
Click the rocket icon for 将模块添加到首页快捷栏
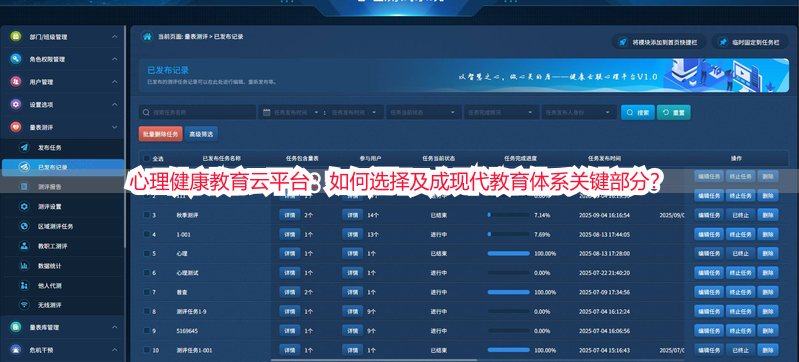(x=622, y=42)
